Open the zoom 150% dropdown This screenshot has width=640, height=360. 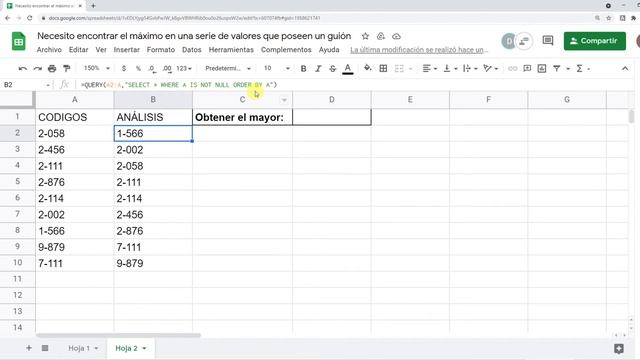[97, 69]
